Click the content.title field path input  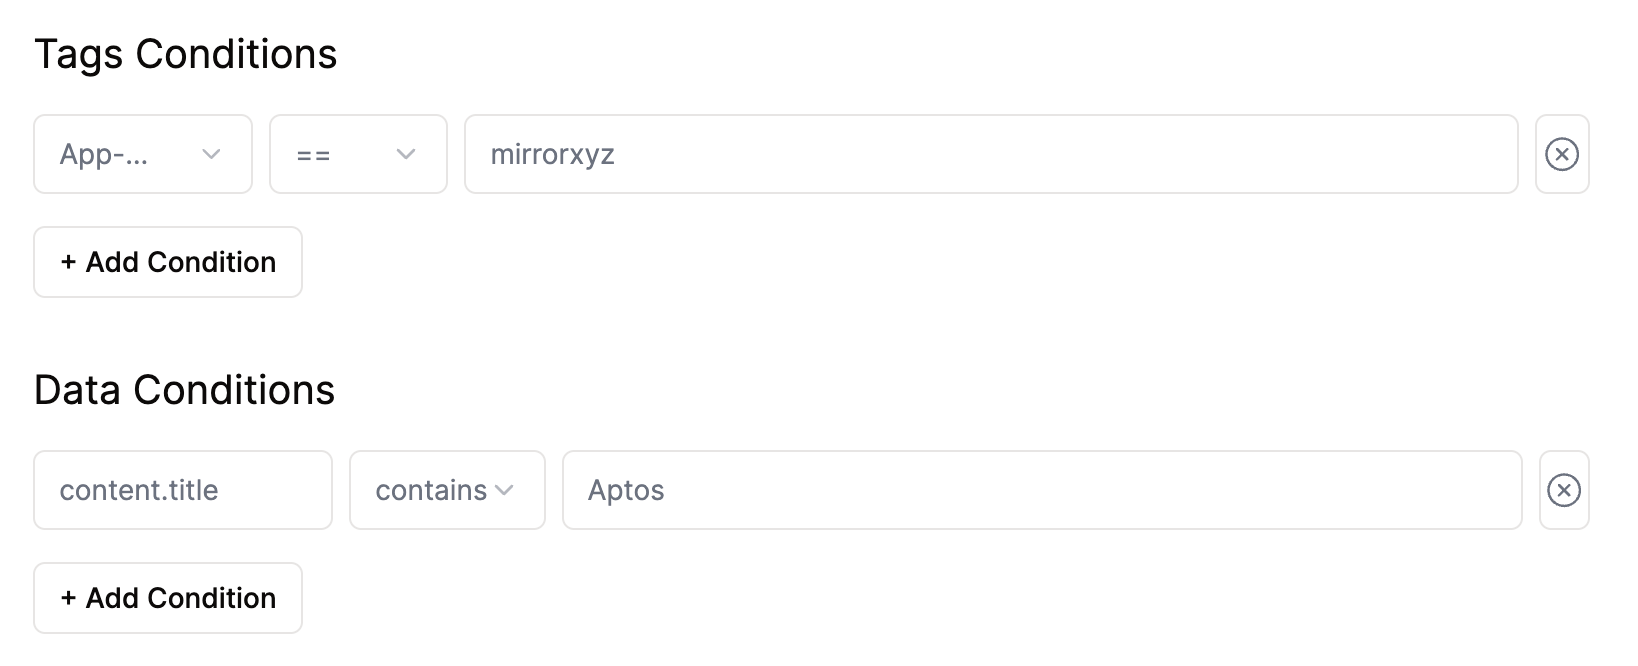183,490
